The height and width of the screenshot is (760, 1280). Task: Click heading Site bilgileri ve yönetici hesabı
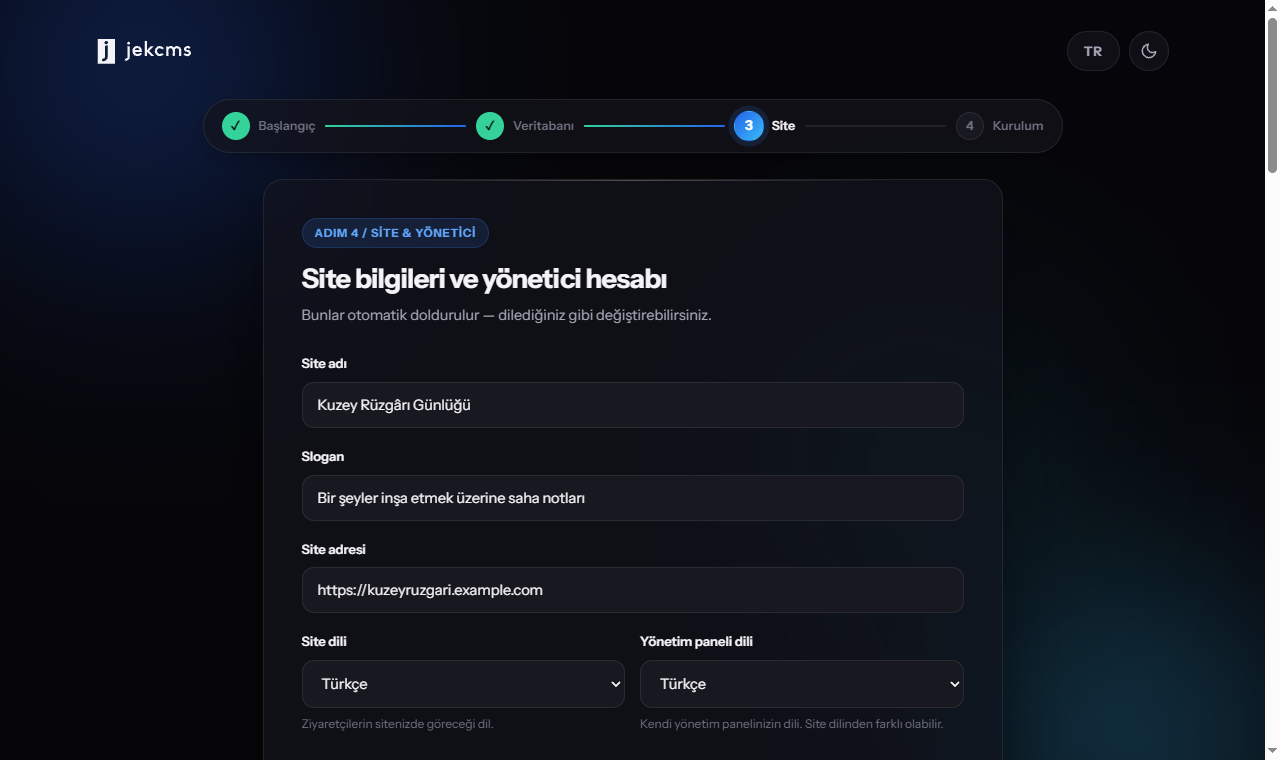(484, 279)
